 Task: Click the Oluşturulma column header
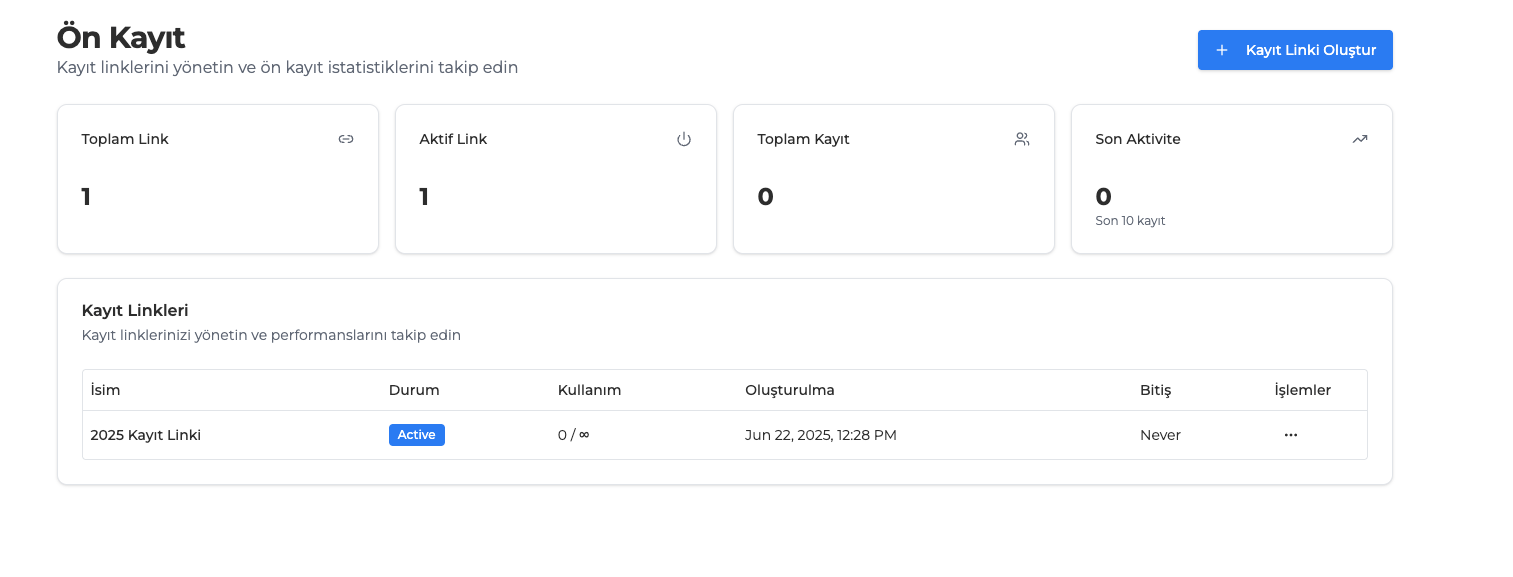tap(789, 390)
